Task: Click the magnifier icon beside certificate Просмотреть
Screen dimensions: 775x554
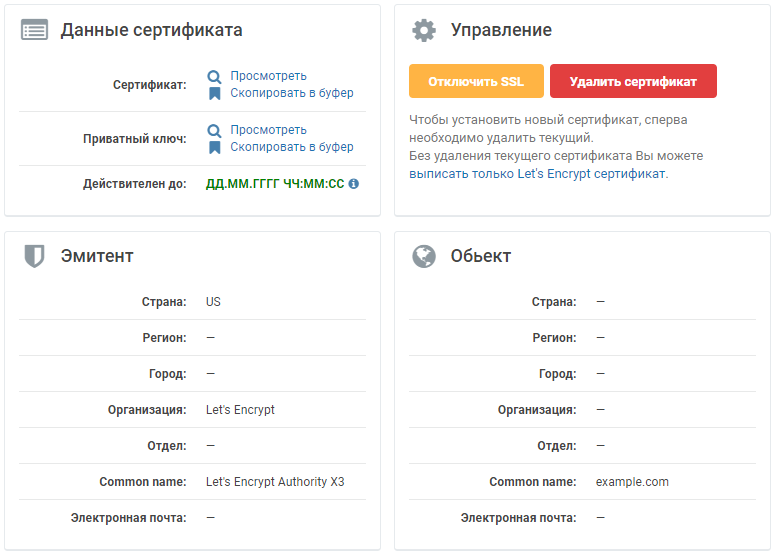Action: pos(214,76)
